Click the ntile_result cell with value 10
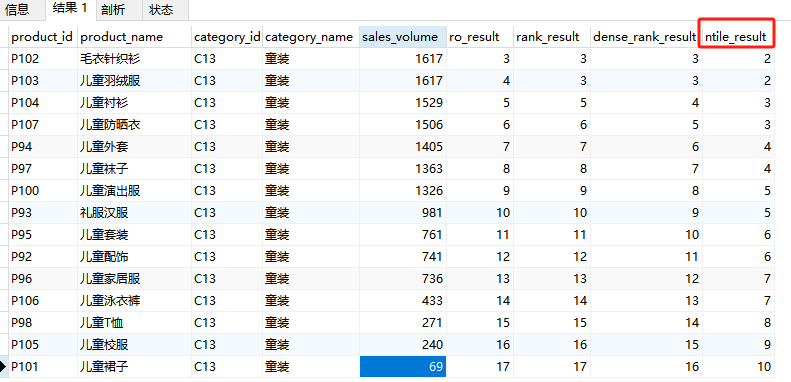 point(738,366)
